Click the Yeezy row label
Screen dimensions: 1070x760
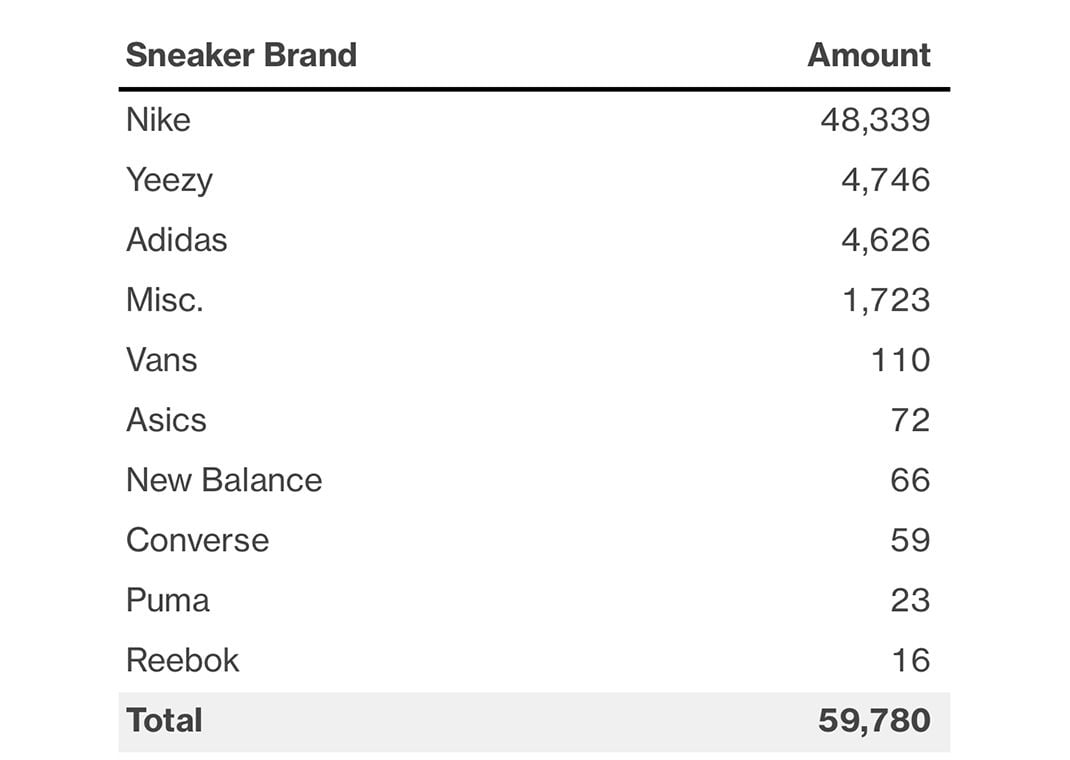tap(169, 180)
